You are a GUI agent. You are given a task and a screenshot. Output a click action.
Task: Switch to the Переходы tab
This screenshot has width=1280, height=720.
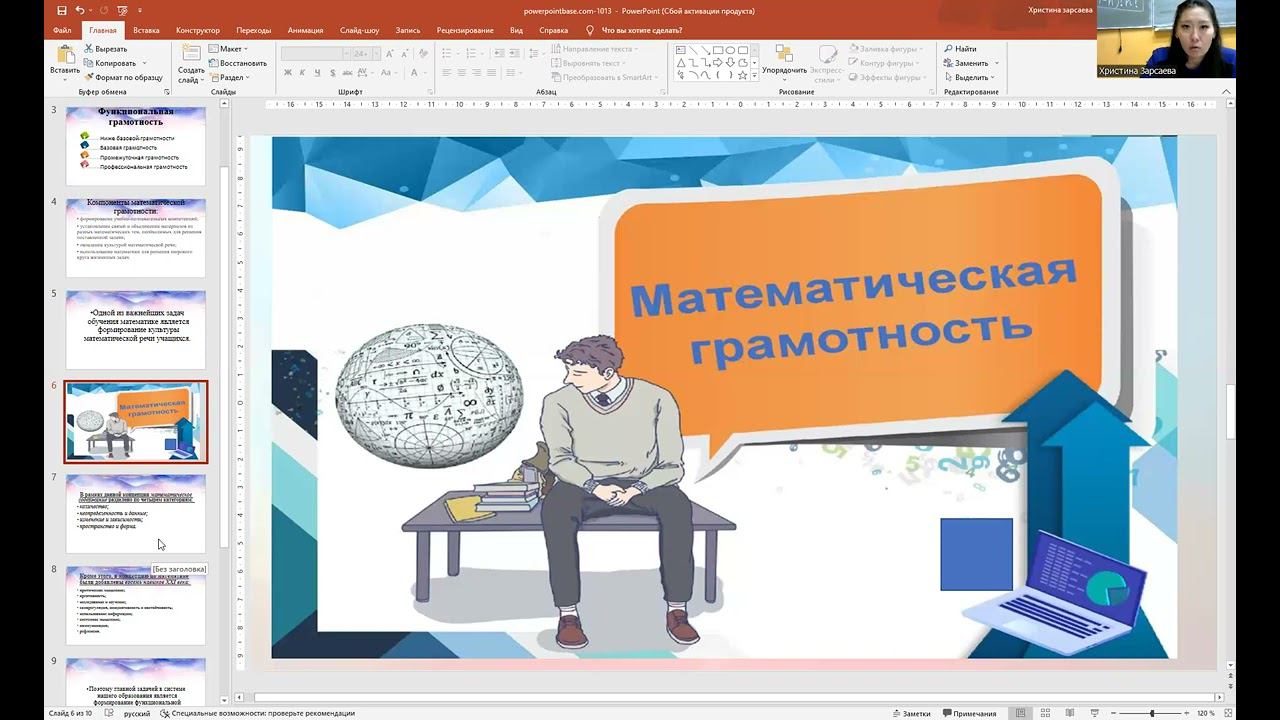(x=254, y=30)
